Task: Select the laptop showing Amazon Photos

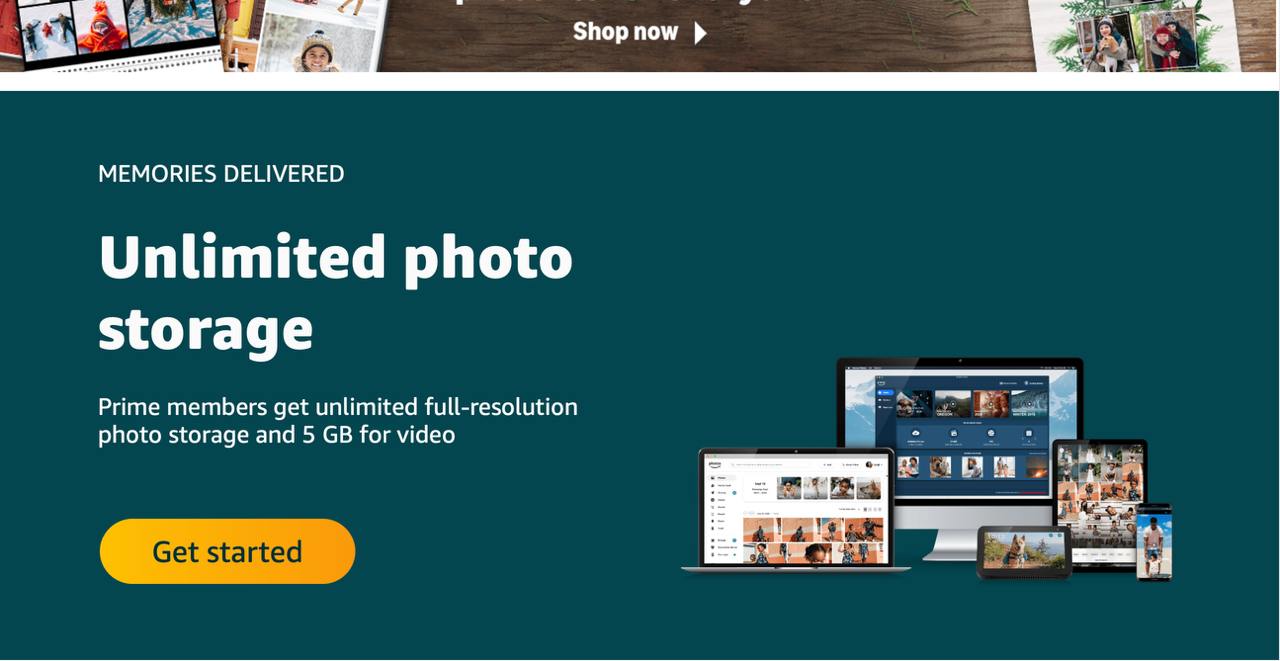Action: (796, 510)
